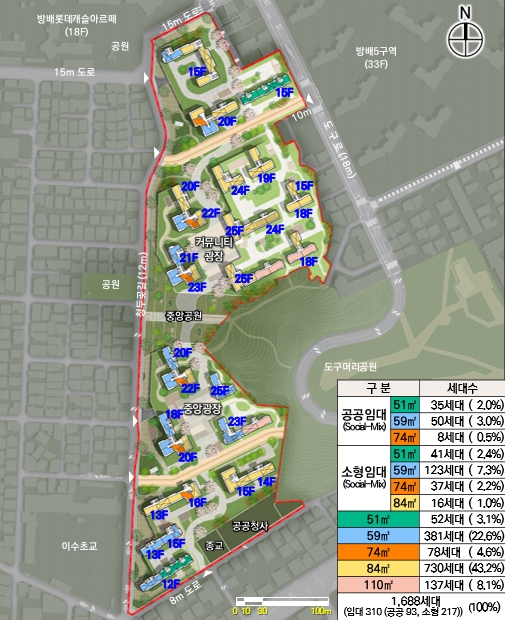Select the 110㎡ pink legend swatch

(x=378, y=584)
